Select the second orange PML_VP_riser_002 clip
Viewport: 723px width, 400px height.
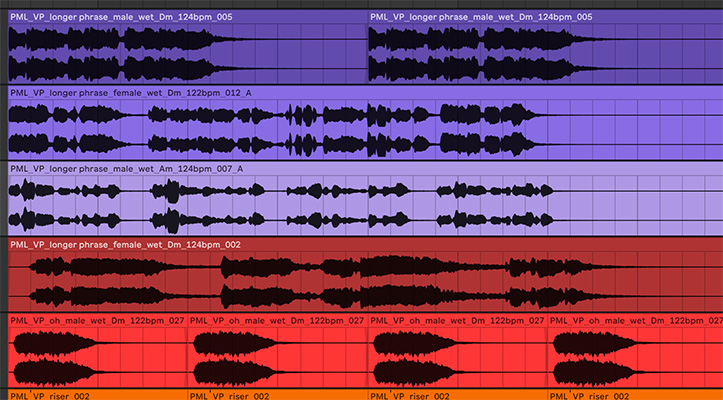[277, 395]
